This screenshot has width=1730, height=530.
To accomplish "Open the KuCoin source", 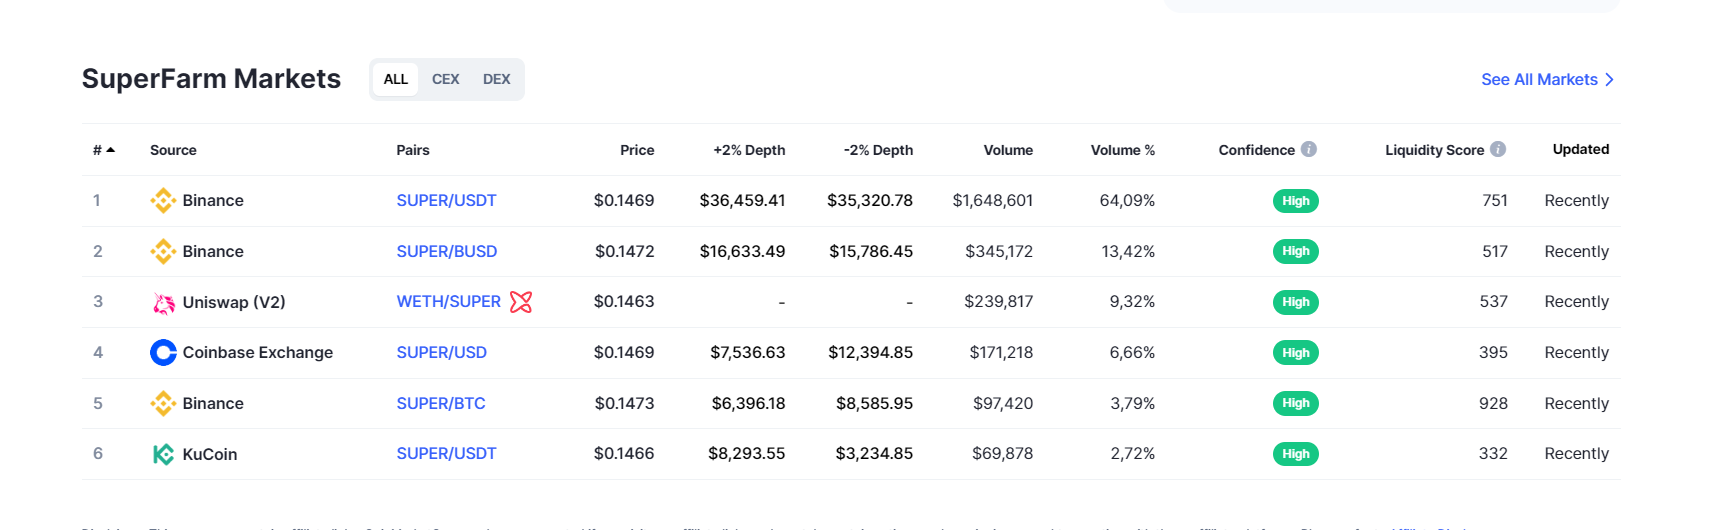I will (210, 455).
